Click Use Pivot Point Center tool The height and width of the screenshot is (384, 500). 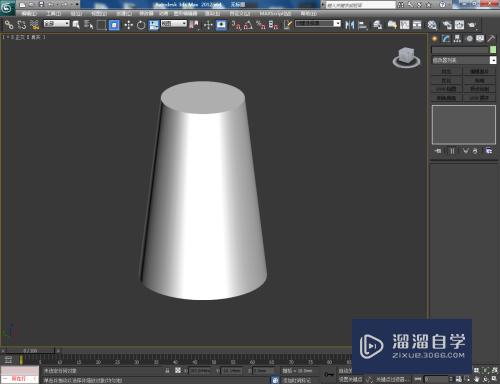[x=194, y=25]
